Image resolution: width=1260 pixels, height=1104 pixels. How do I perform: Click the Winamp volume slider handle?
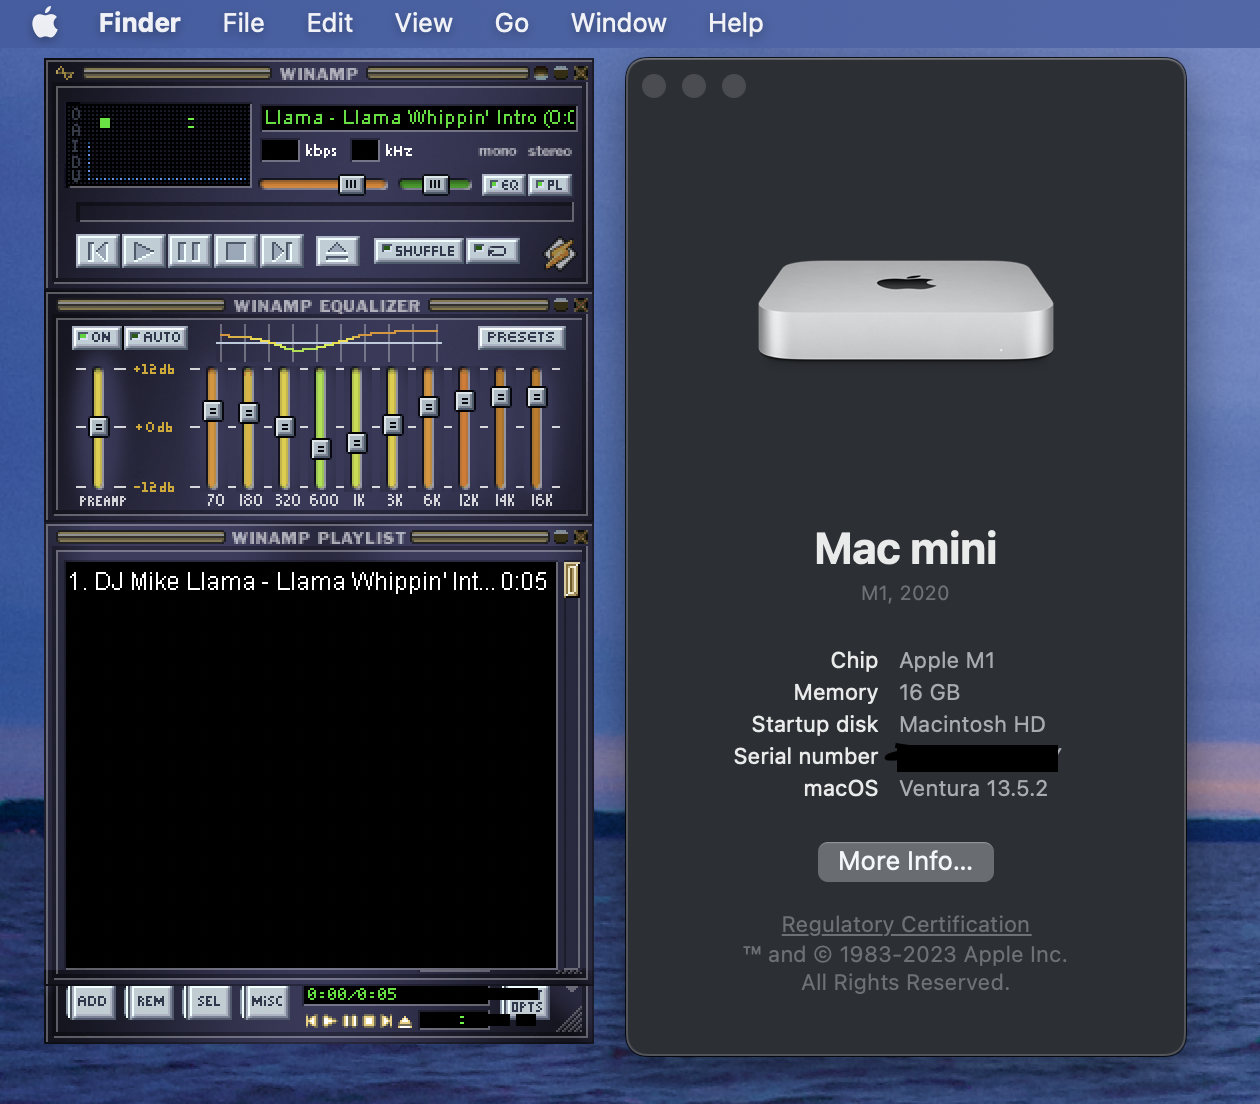351,184
